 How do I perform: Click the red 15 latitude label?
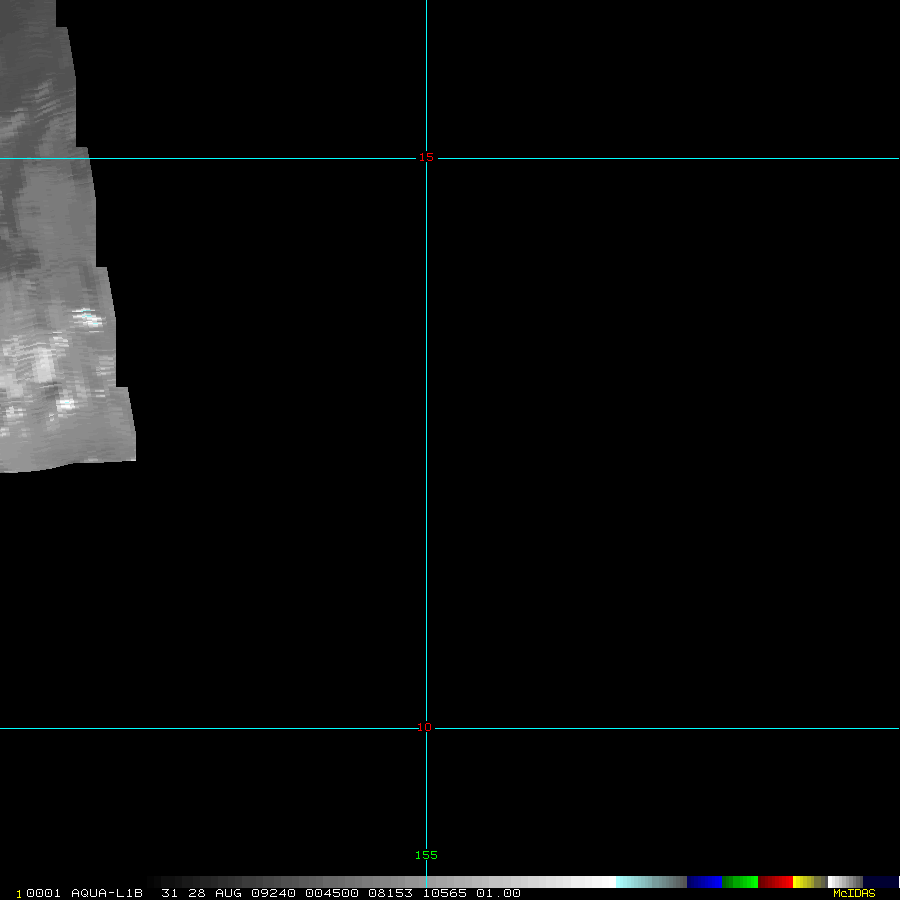coord(426,157)
